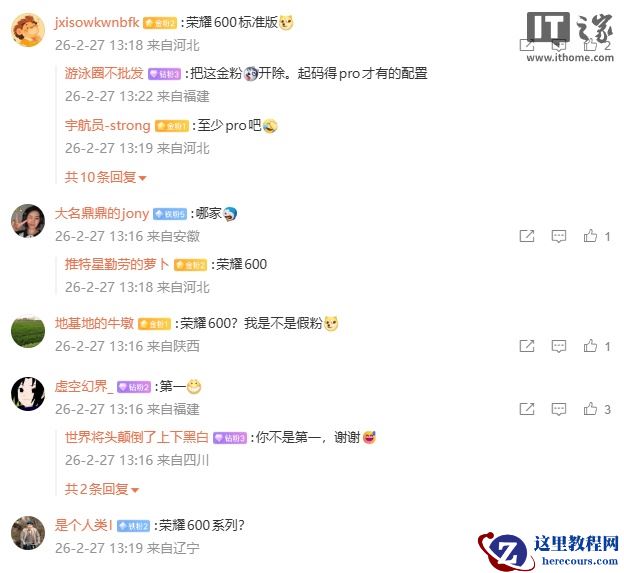Image resolution: width=624 pixels, height=573 pixels.
Task: Open the reply box on 虚空幻界_'s comment
Action: click(x=559, y=409)
